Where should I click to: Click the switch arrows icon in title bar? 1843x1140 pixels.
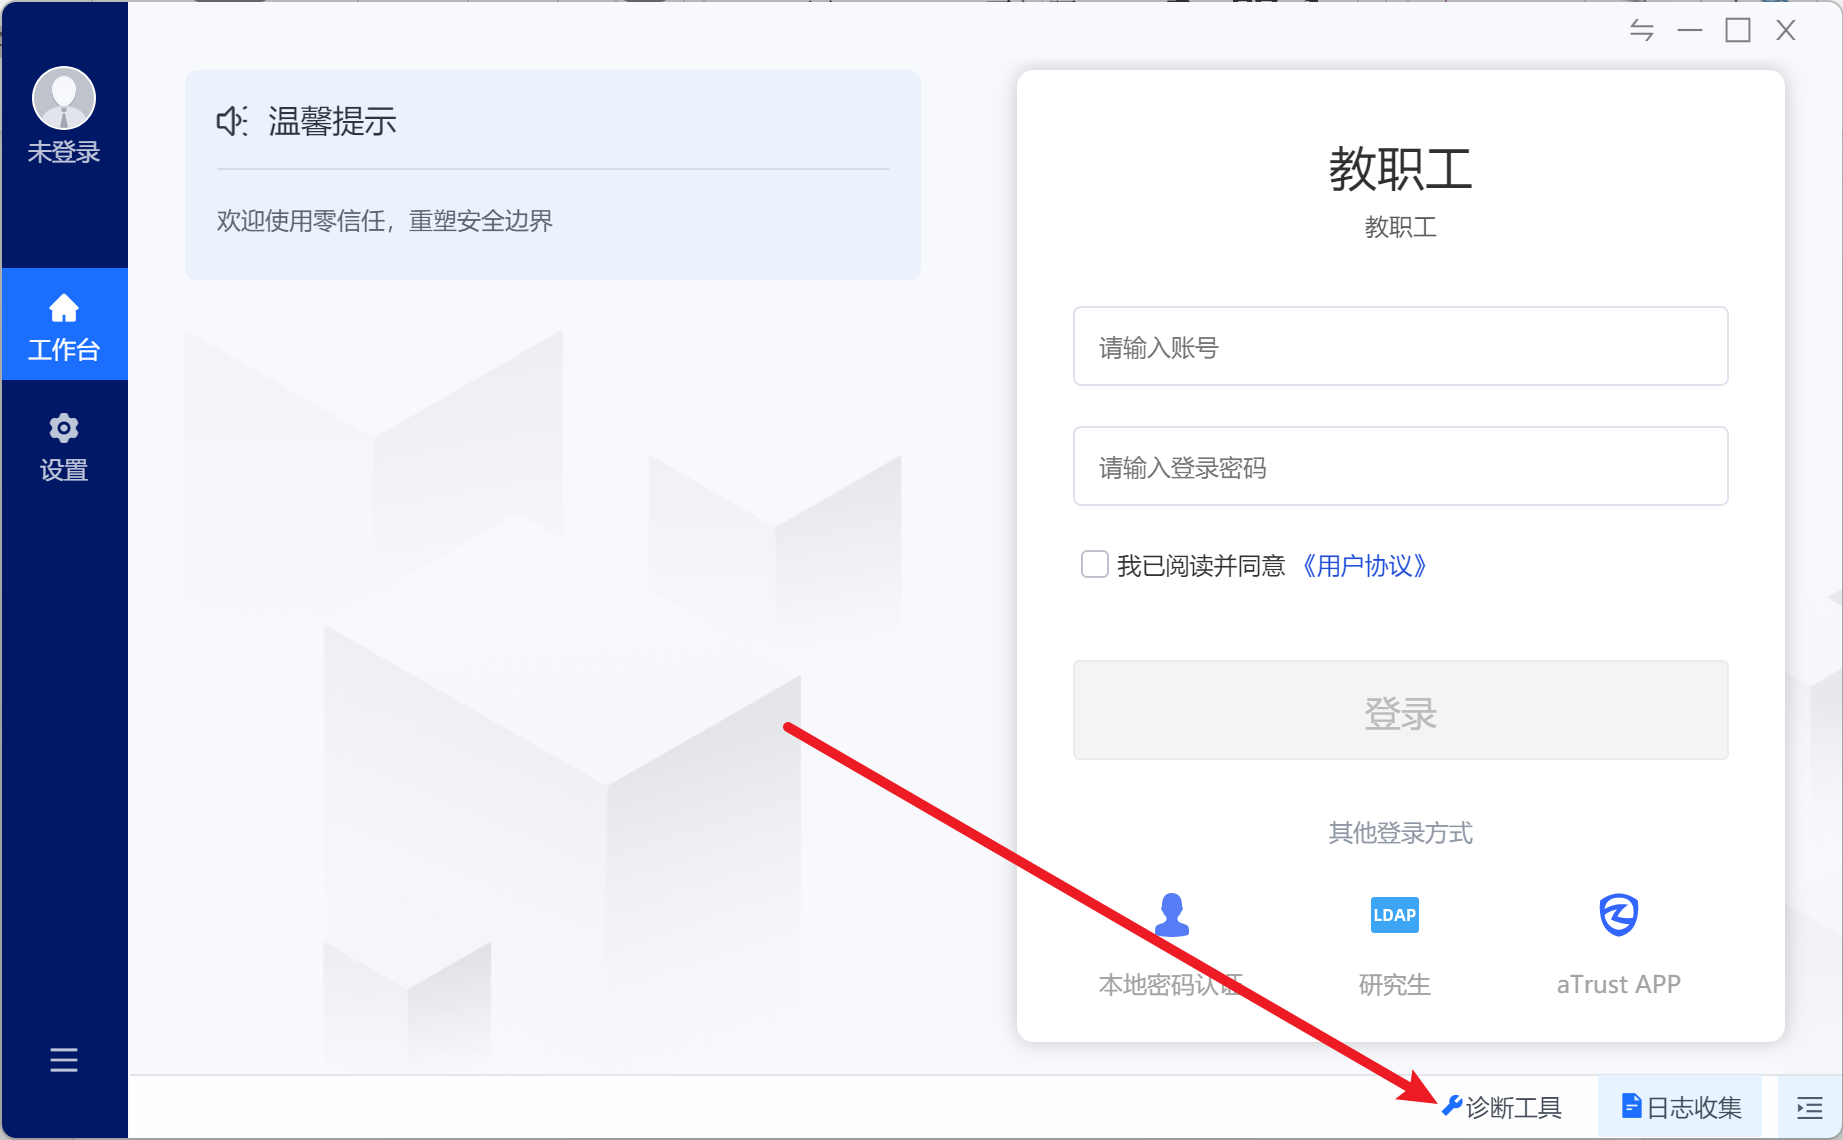(x=1641, y=31)
